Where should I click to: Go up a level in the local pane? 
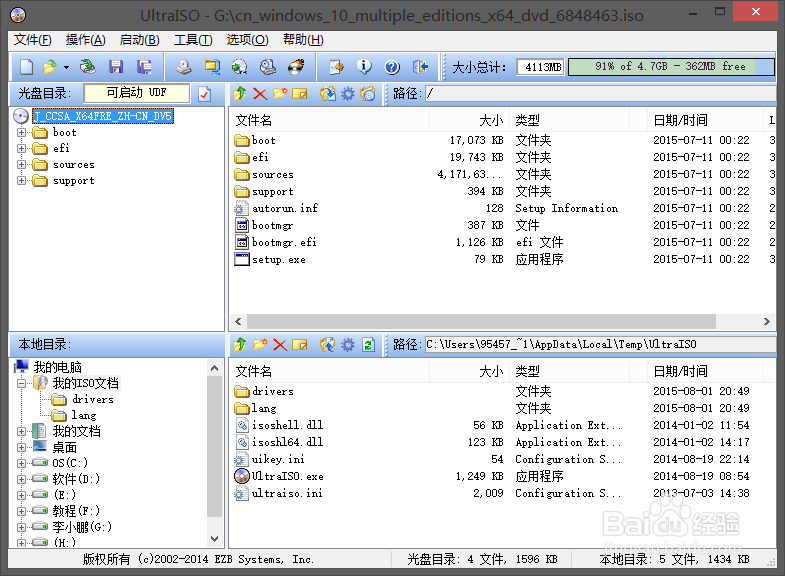coord(240,345)
